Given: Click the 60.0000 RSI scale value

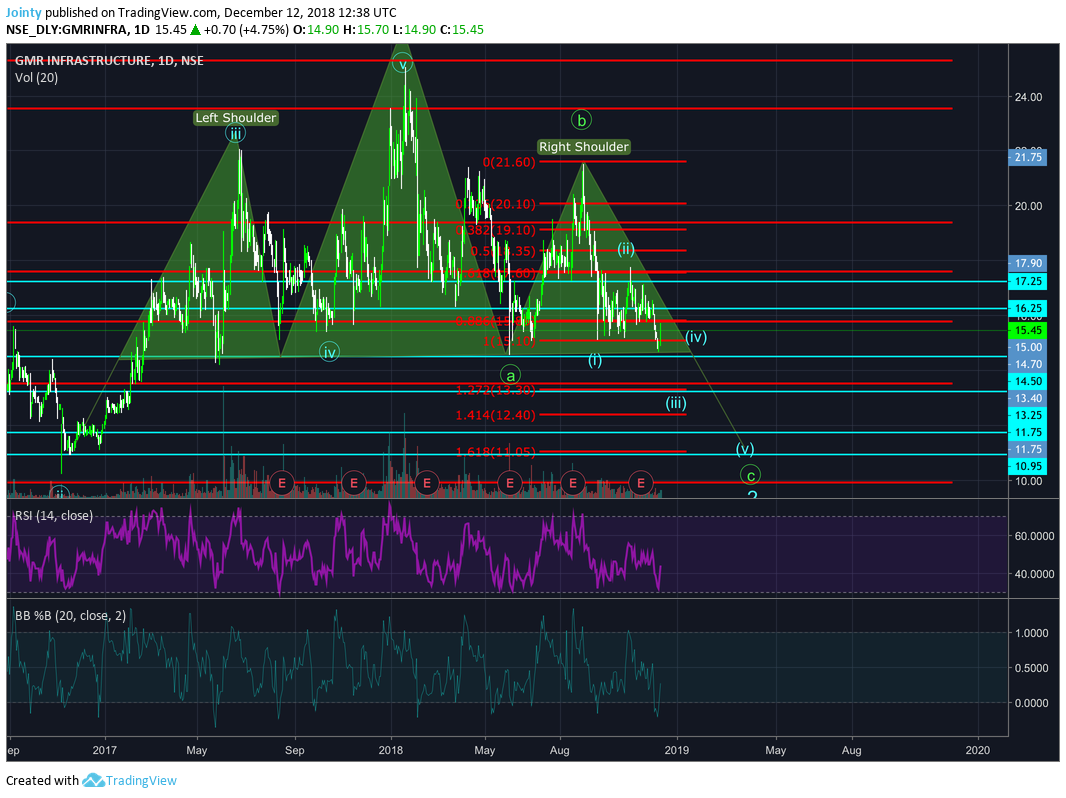Looking at the screenshot, I should 1035,536.
